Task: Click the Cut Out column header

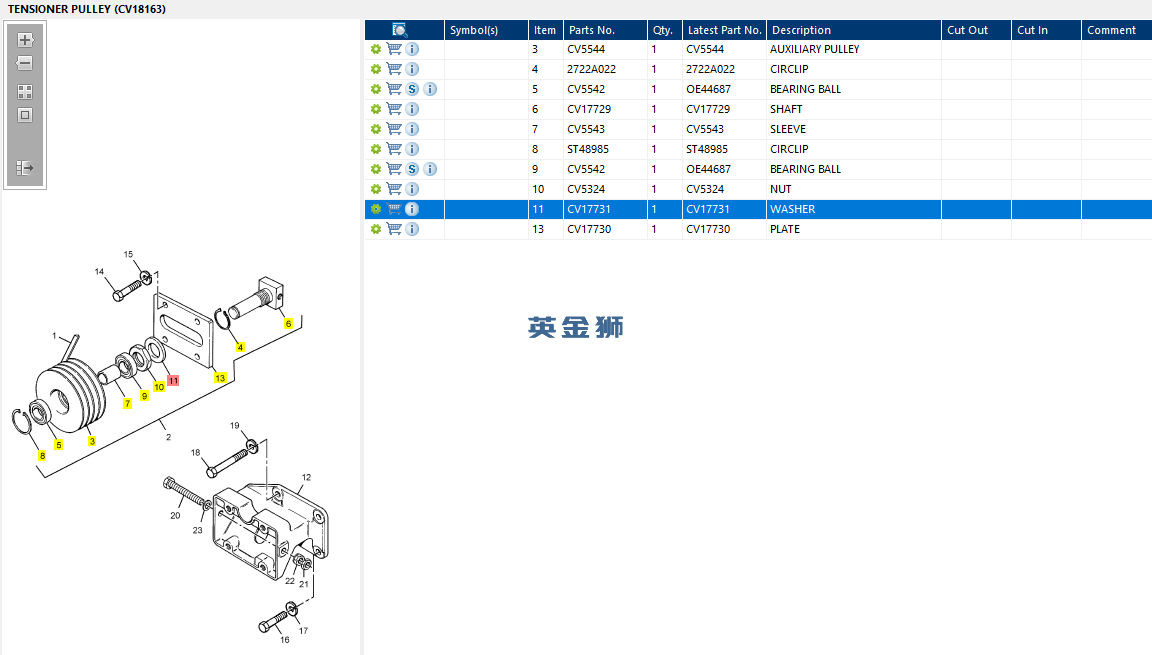Action: point(976,30)
